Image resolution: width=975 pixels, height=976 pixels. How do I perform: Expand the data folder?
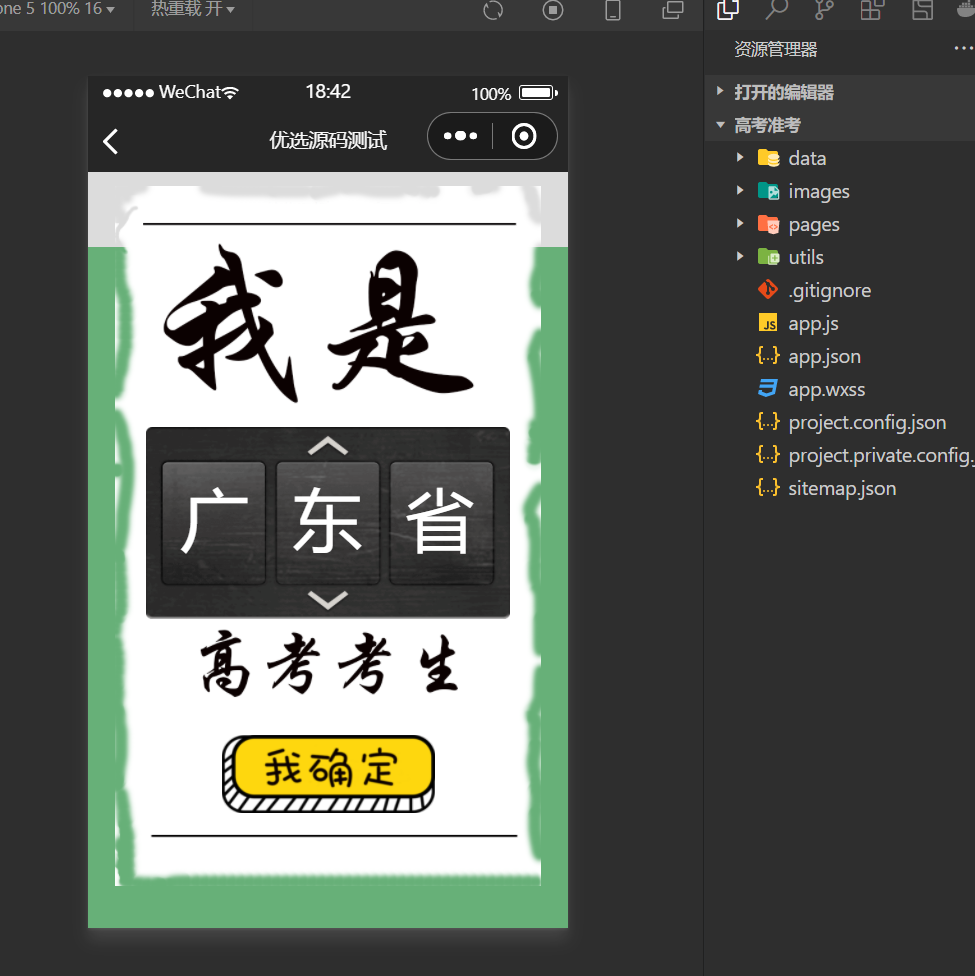839,158
